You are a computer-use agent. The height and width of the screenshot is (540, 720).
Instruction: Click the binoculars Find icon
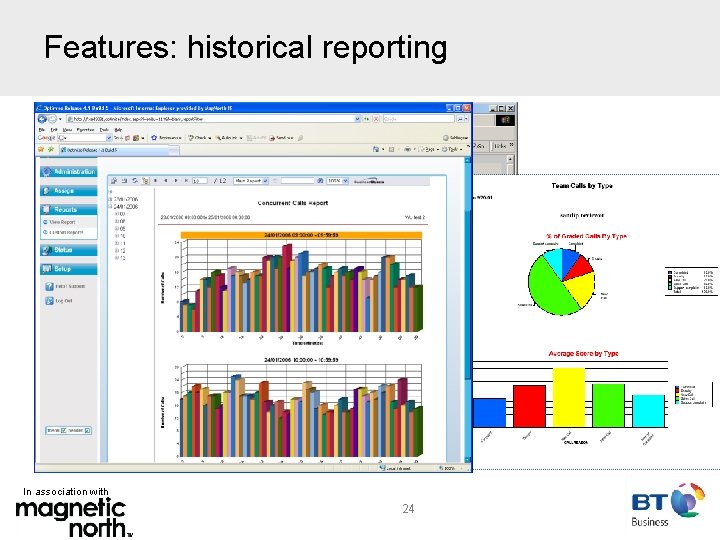click(320, 181)
